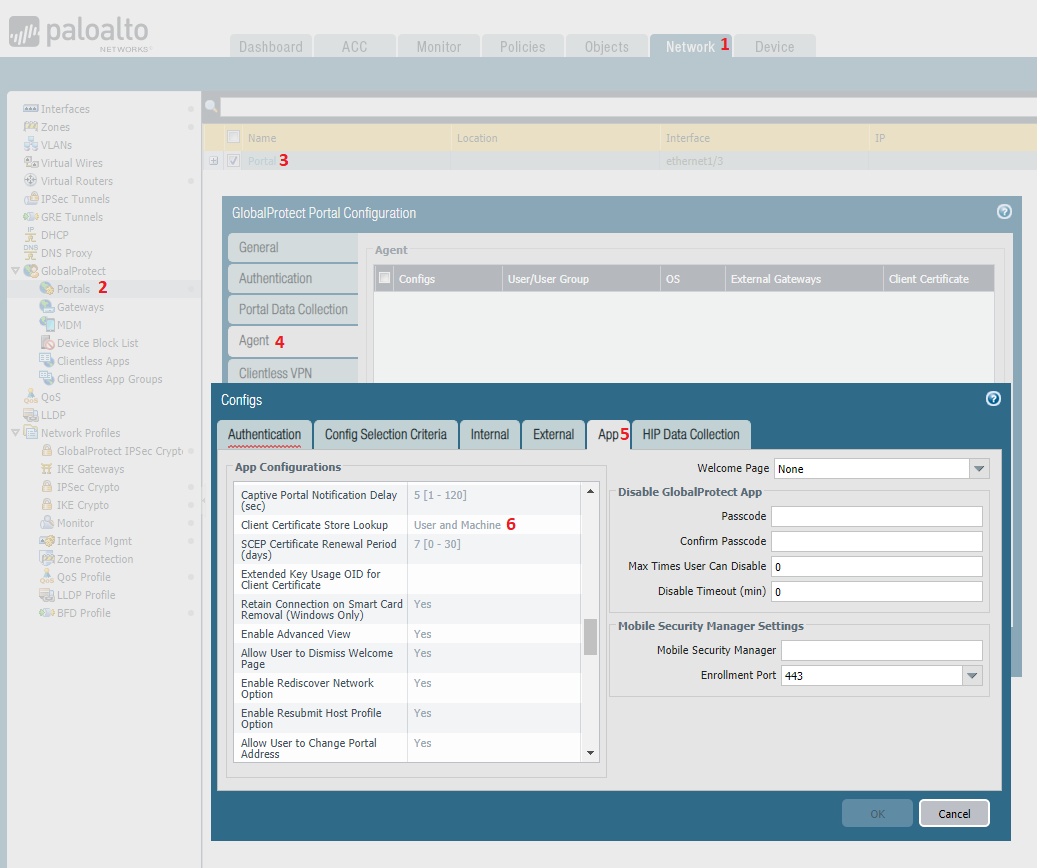
Task: Open the Zone Protection profiles page
Action: click(x=94, y=558)
